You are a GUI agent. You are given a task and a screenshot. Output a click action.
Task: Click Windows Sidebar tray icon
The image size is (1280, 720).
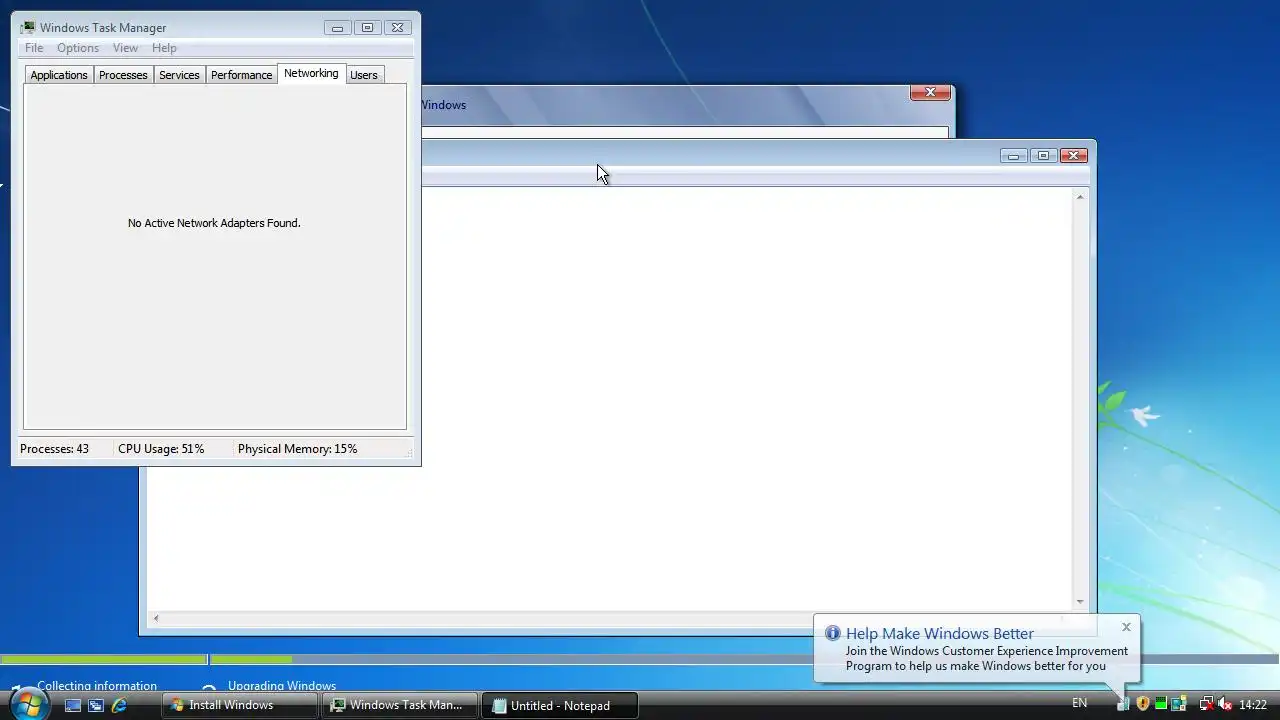click(1179, 703)
